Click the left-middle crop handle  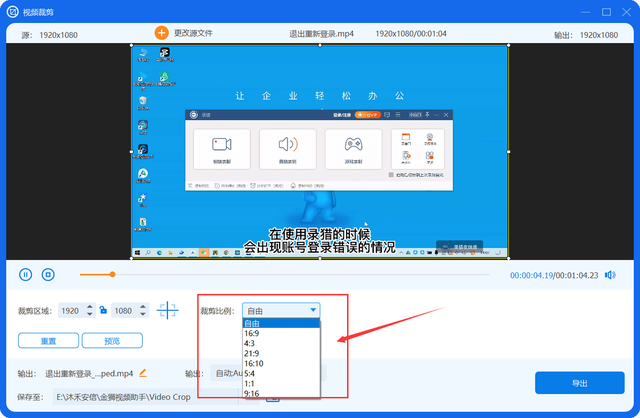pyautogui.click(x=131, y=152)
